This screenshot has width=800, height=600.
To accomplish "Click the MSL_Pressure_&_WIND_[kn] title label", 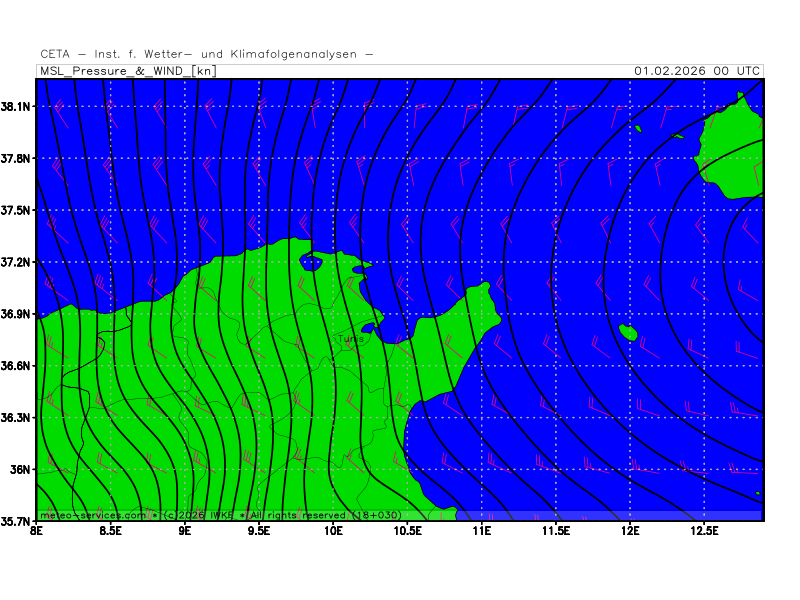I will [127, 71].
